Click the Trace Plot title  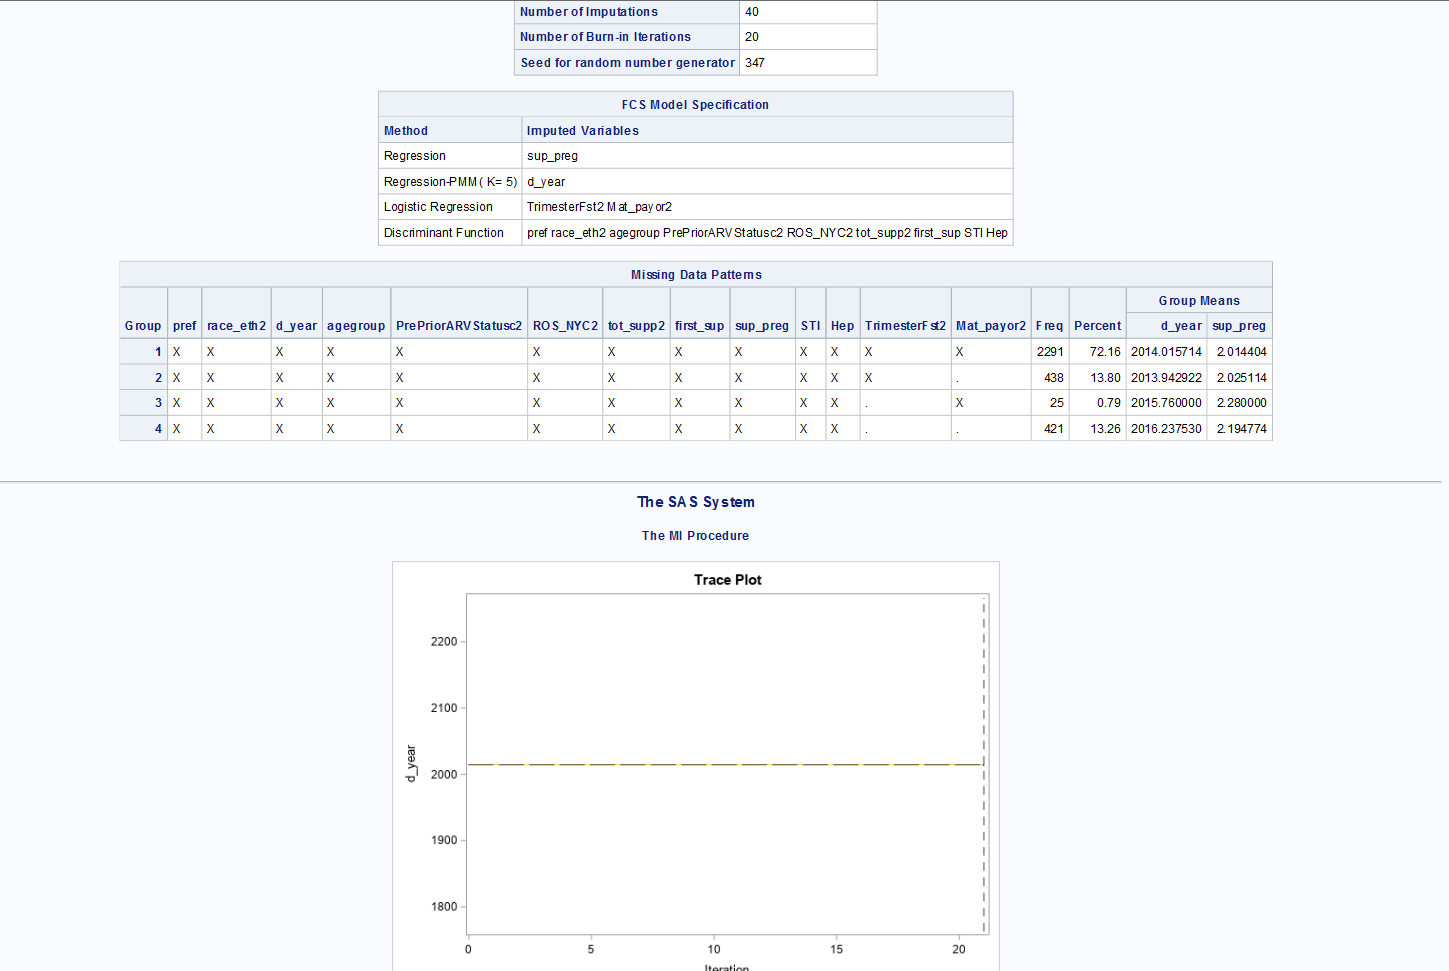[x=727, y=579]
